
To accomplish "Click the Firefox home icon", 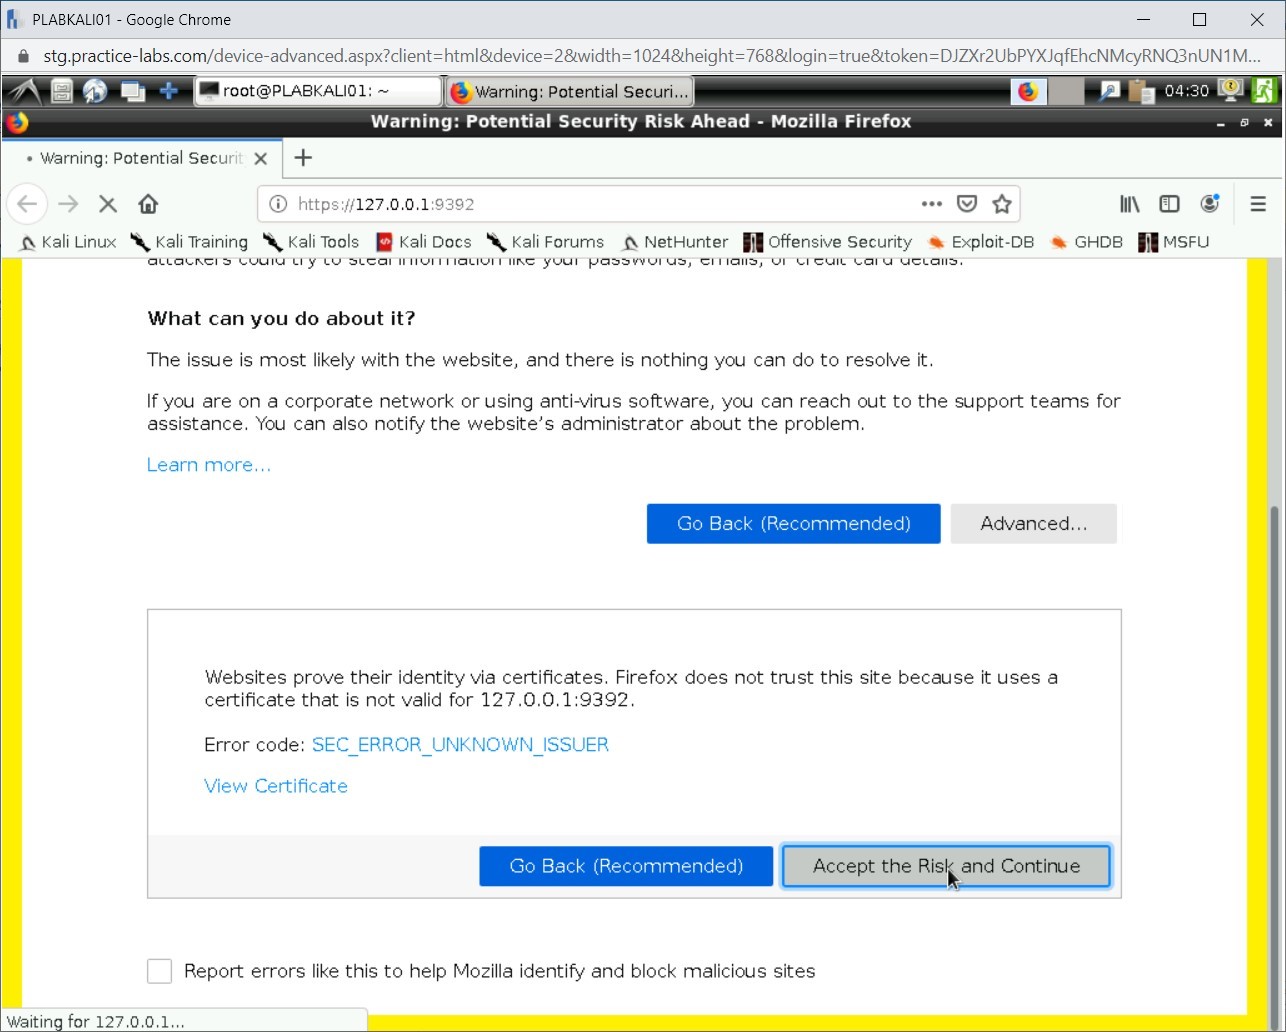I will point(148,204).
